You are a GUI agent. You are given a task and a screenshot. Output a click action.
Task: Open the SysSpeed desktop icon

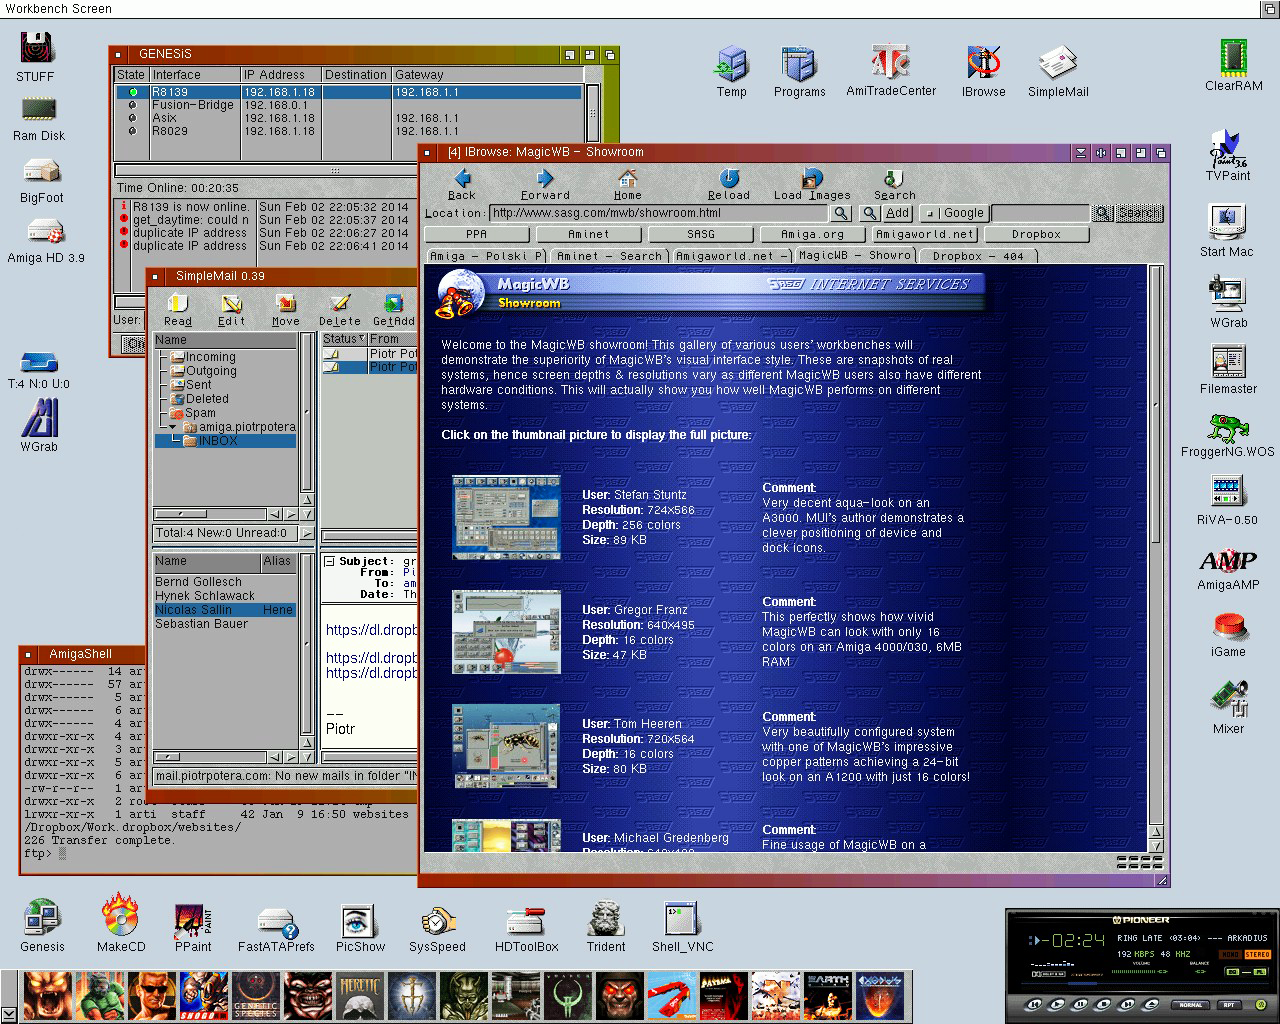point(437,928)
